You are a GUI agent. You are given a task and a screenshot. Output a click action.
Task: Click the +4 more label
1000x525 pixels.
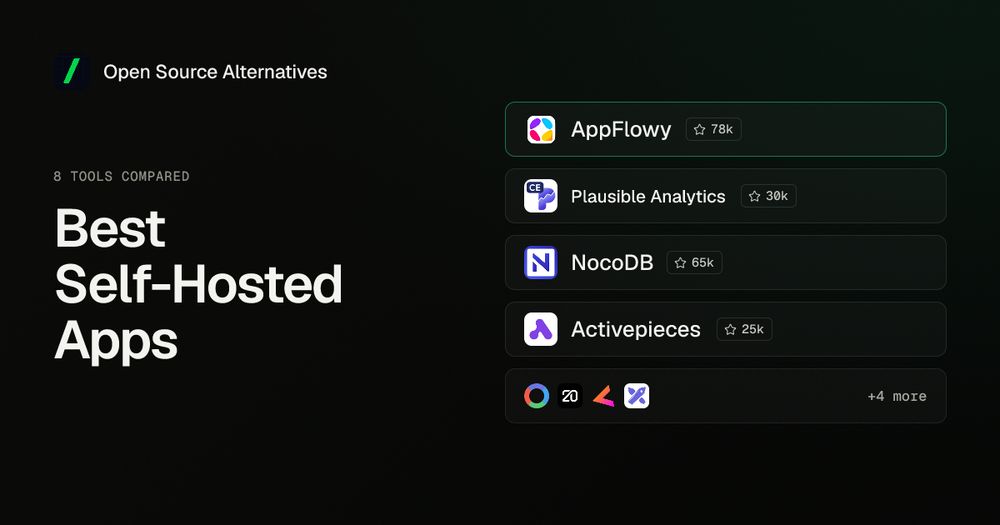click(x=897, y=396)
